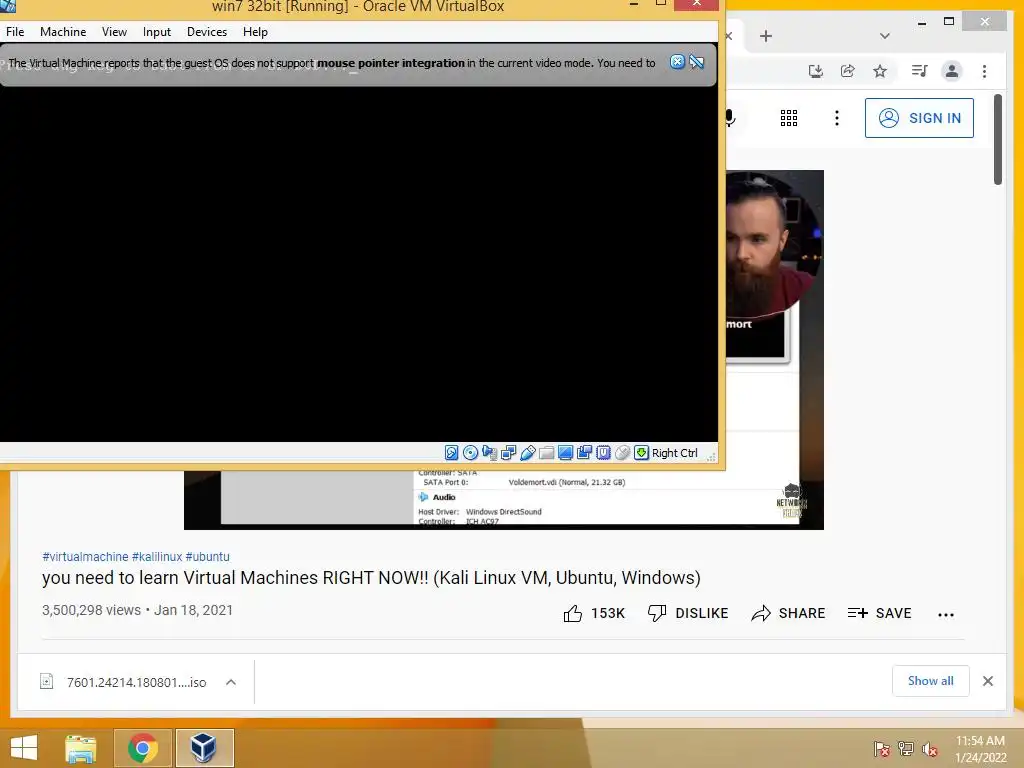Click keyboard capture green arrow indicator
This screenshot has height=768, width=1024.
click(x=641, y=453)
